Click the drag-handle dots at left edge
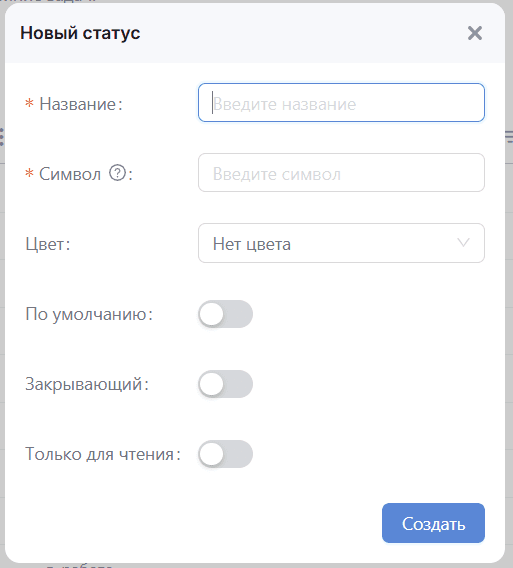Image resolution: width=513 pixels, height=568 pixels. coord(2,137)
